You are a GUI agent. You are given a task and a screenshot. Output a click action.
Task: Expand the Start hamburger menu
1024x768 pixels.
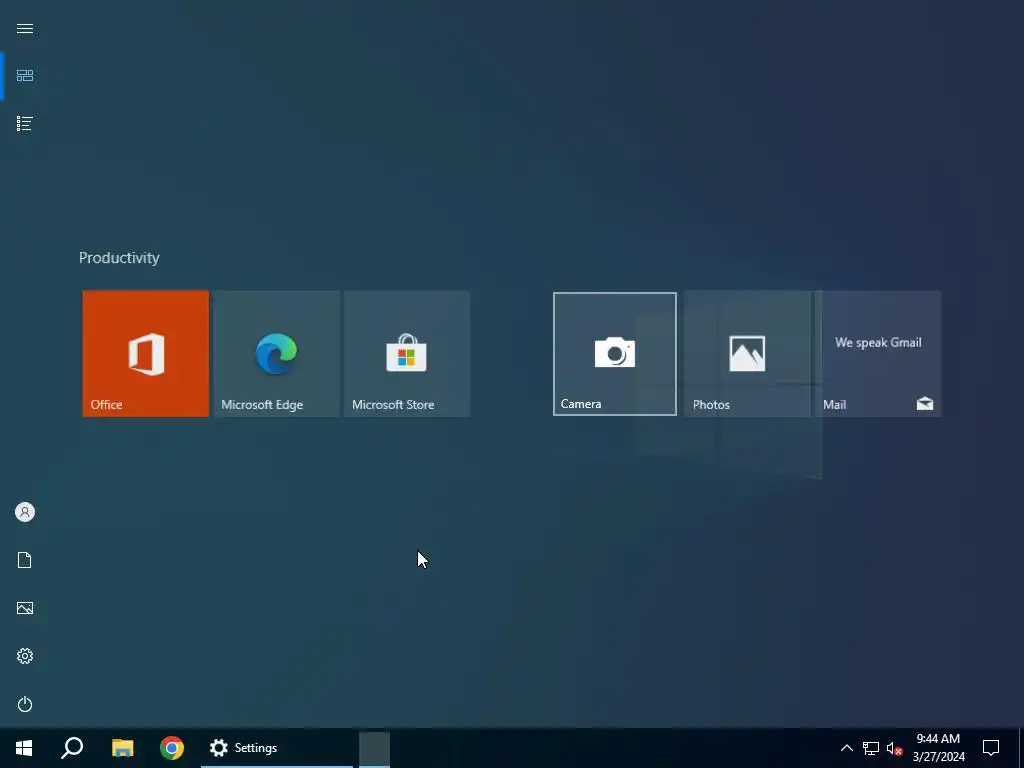pyautogui.click(x=25, y=29)
